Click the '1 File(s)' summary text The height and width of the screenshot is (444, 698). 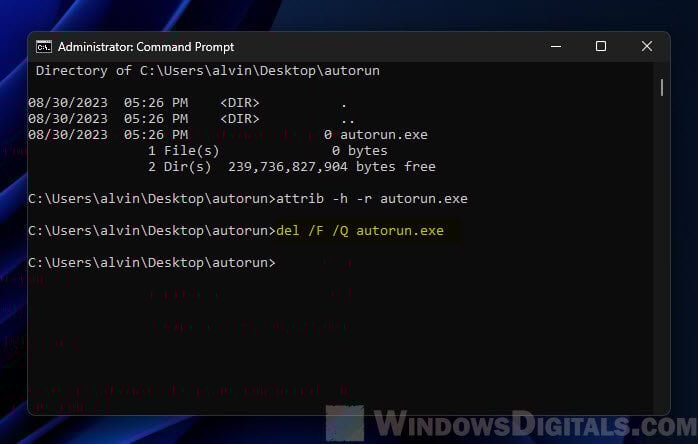(x=183, y=151)
